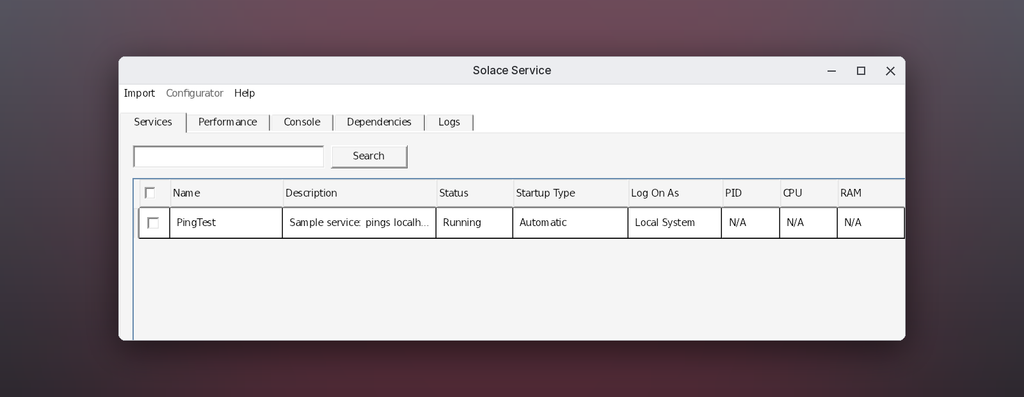Open the Import menu
1024x397 pixels.
(x=139, y=93)
